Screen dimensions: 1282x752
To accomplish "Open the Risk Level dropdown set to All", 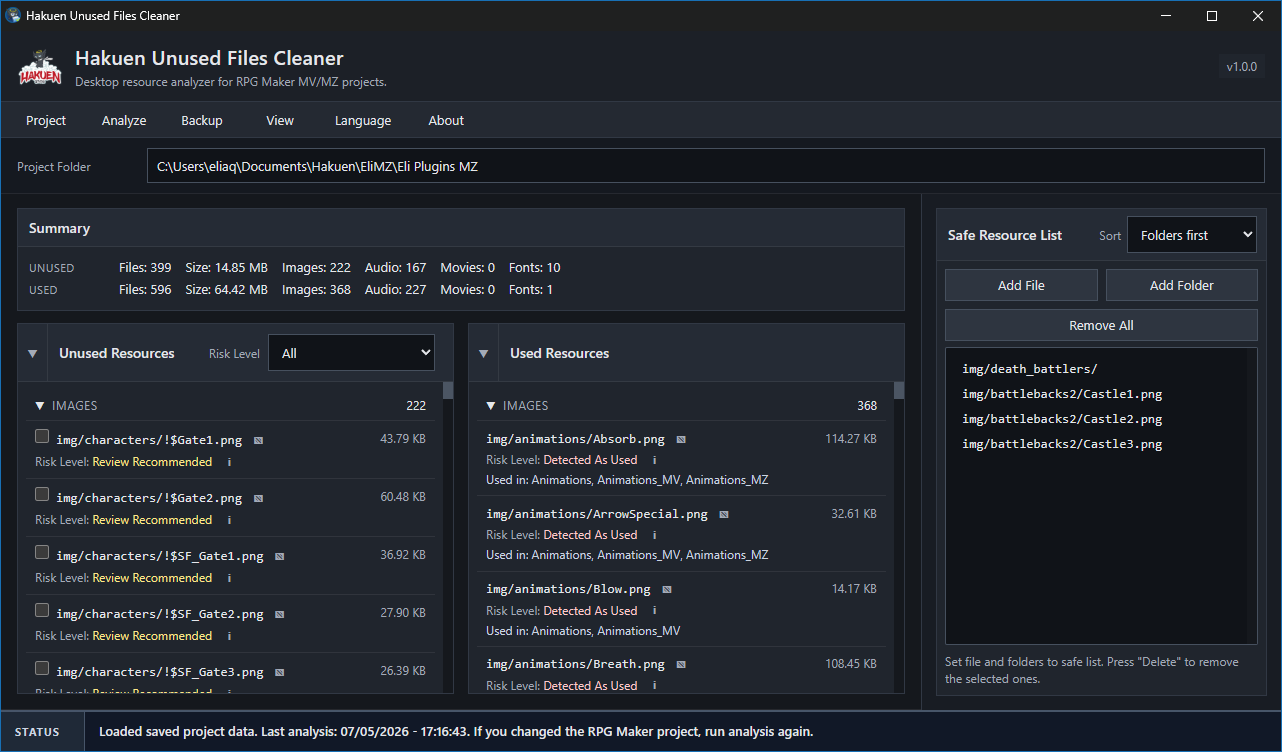I will coord(352,353).
